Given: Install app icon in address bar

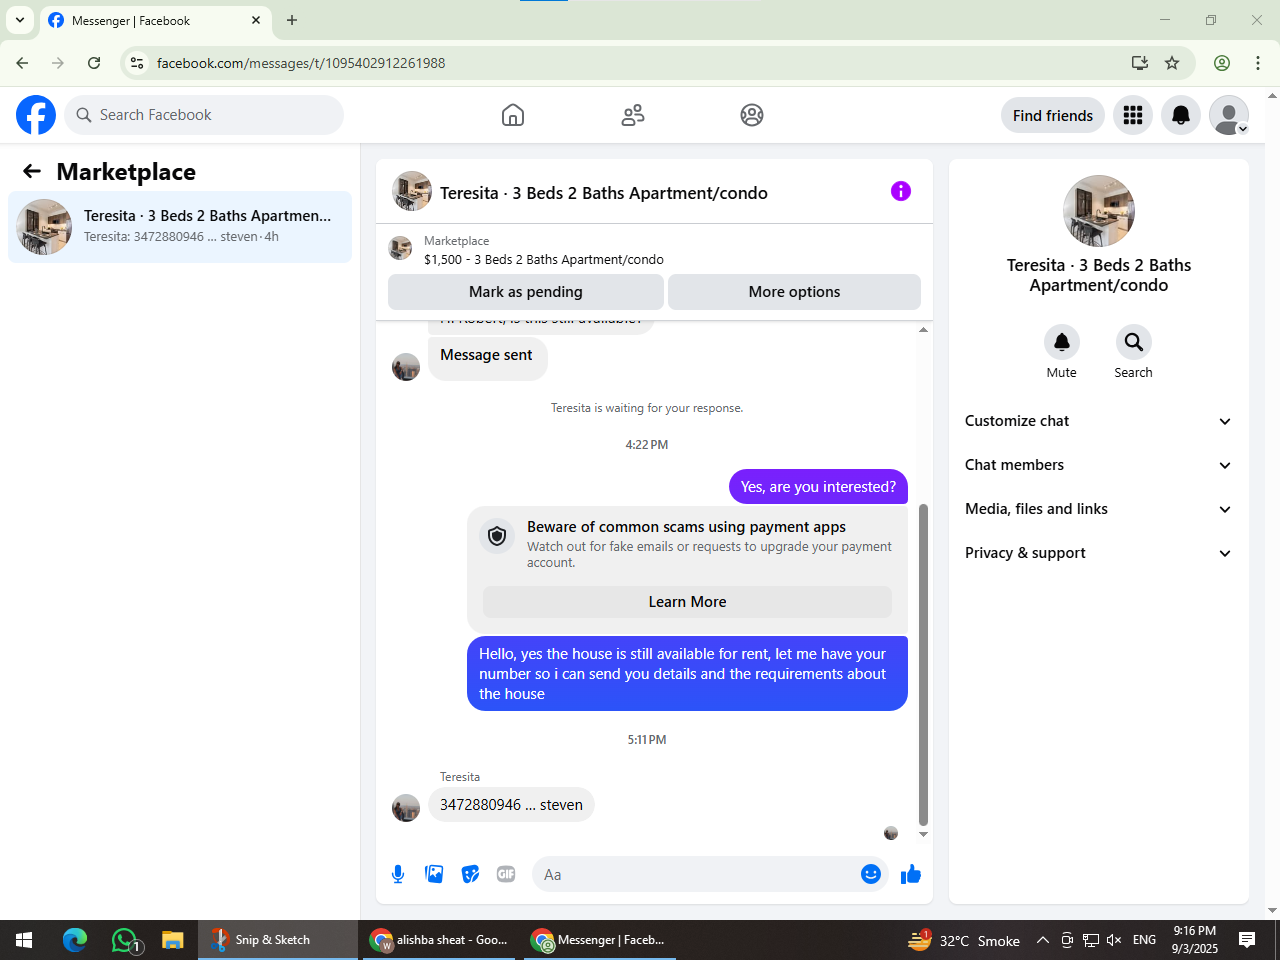Looking at the screenshot, I should pos(1140,63).
